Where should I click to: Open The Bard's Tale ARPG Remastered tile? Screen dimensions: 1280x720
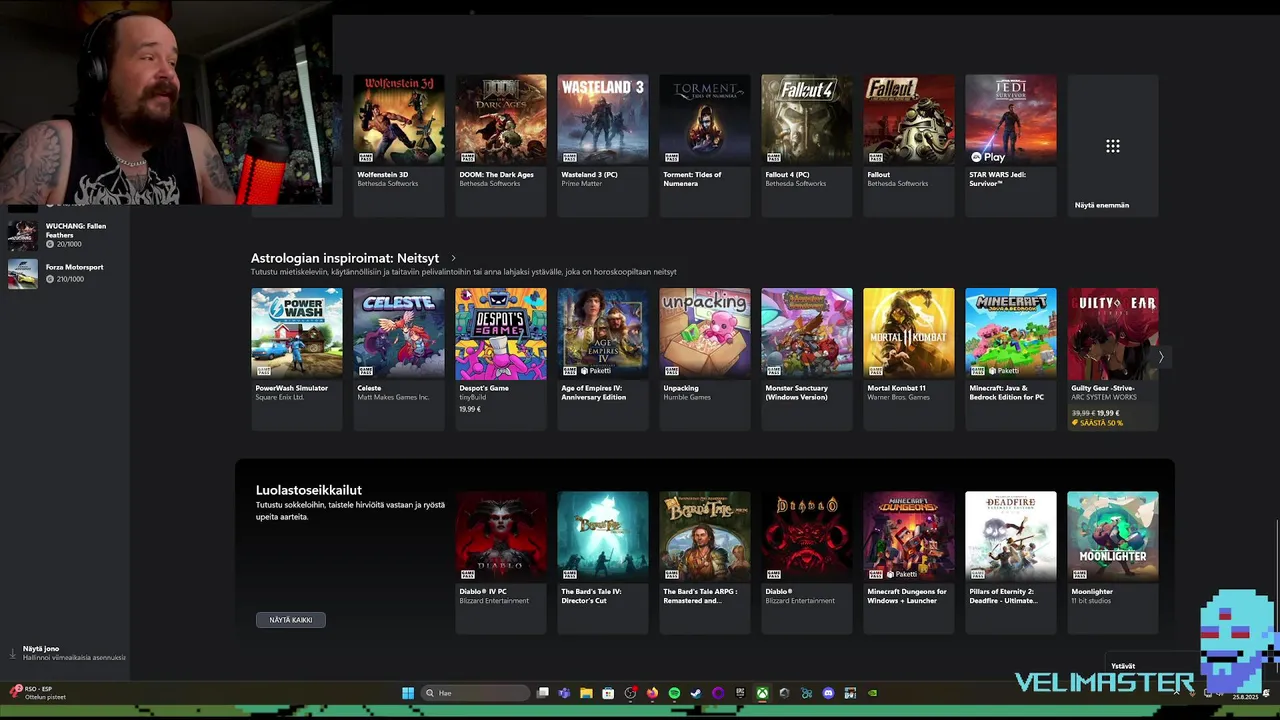[x=704, y=562]
